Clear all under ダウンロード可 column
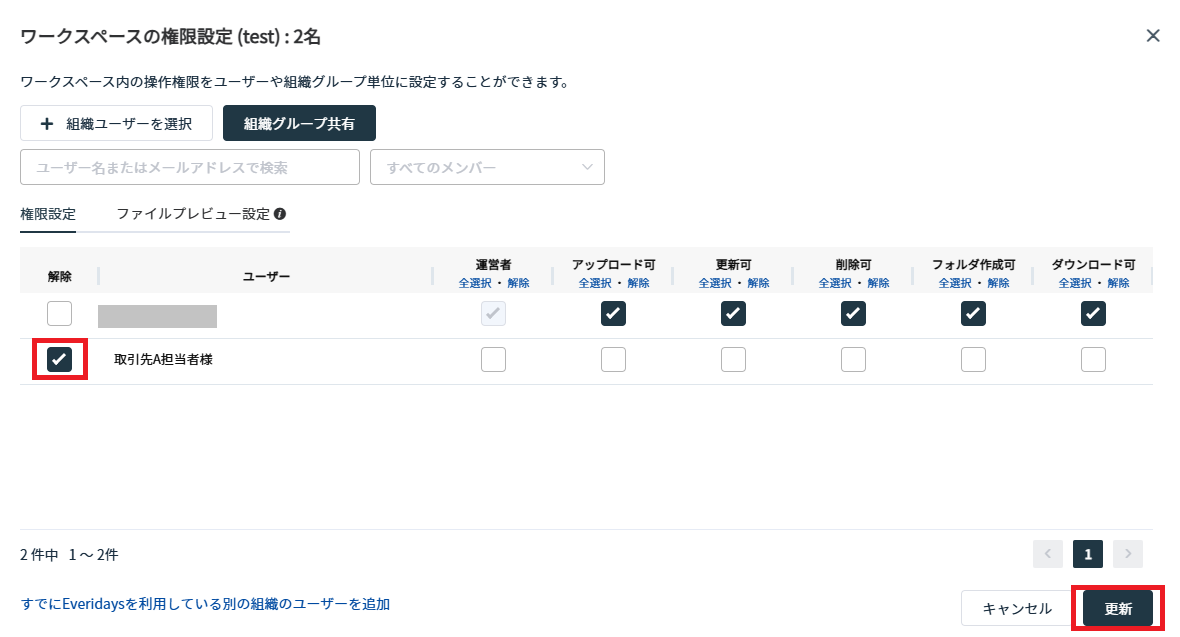This screenshot has width=1180, height=637. (1118, 283)
